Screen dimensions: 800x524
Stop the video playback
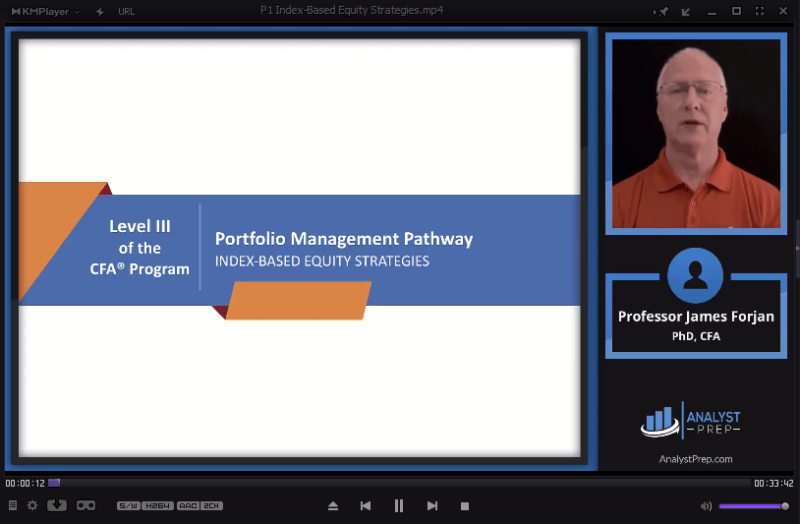click(464, 506)
